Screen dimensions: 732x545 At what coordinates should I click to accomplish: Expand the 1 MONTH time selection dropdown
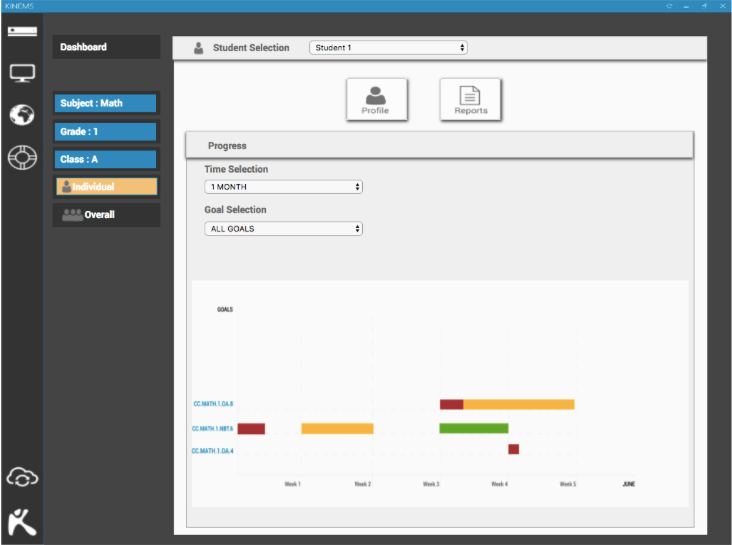[x=283, y=187]
